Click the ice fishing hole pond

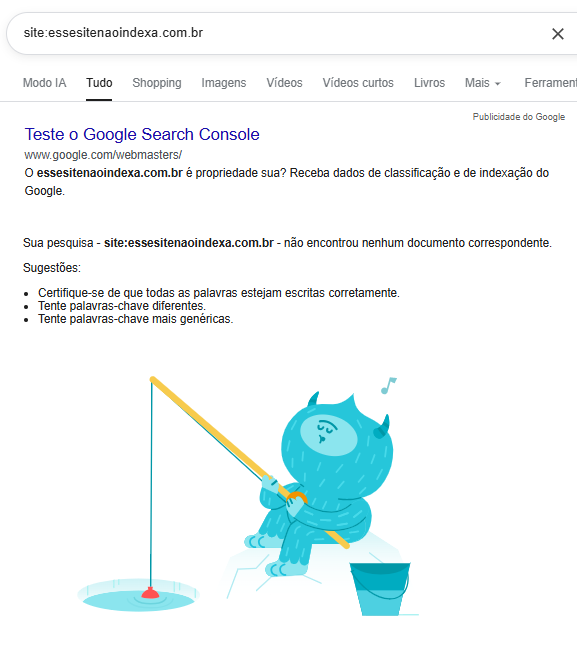coord(138,595)
